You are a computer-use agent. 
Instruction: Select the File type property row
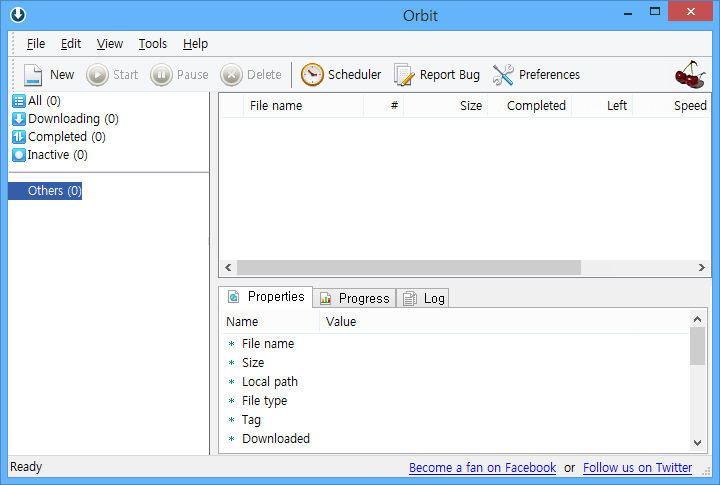(455, 401)
